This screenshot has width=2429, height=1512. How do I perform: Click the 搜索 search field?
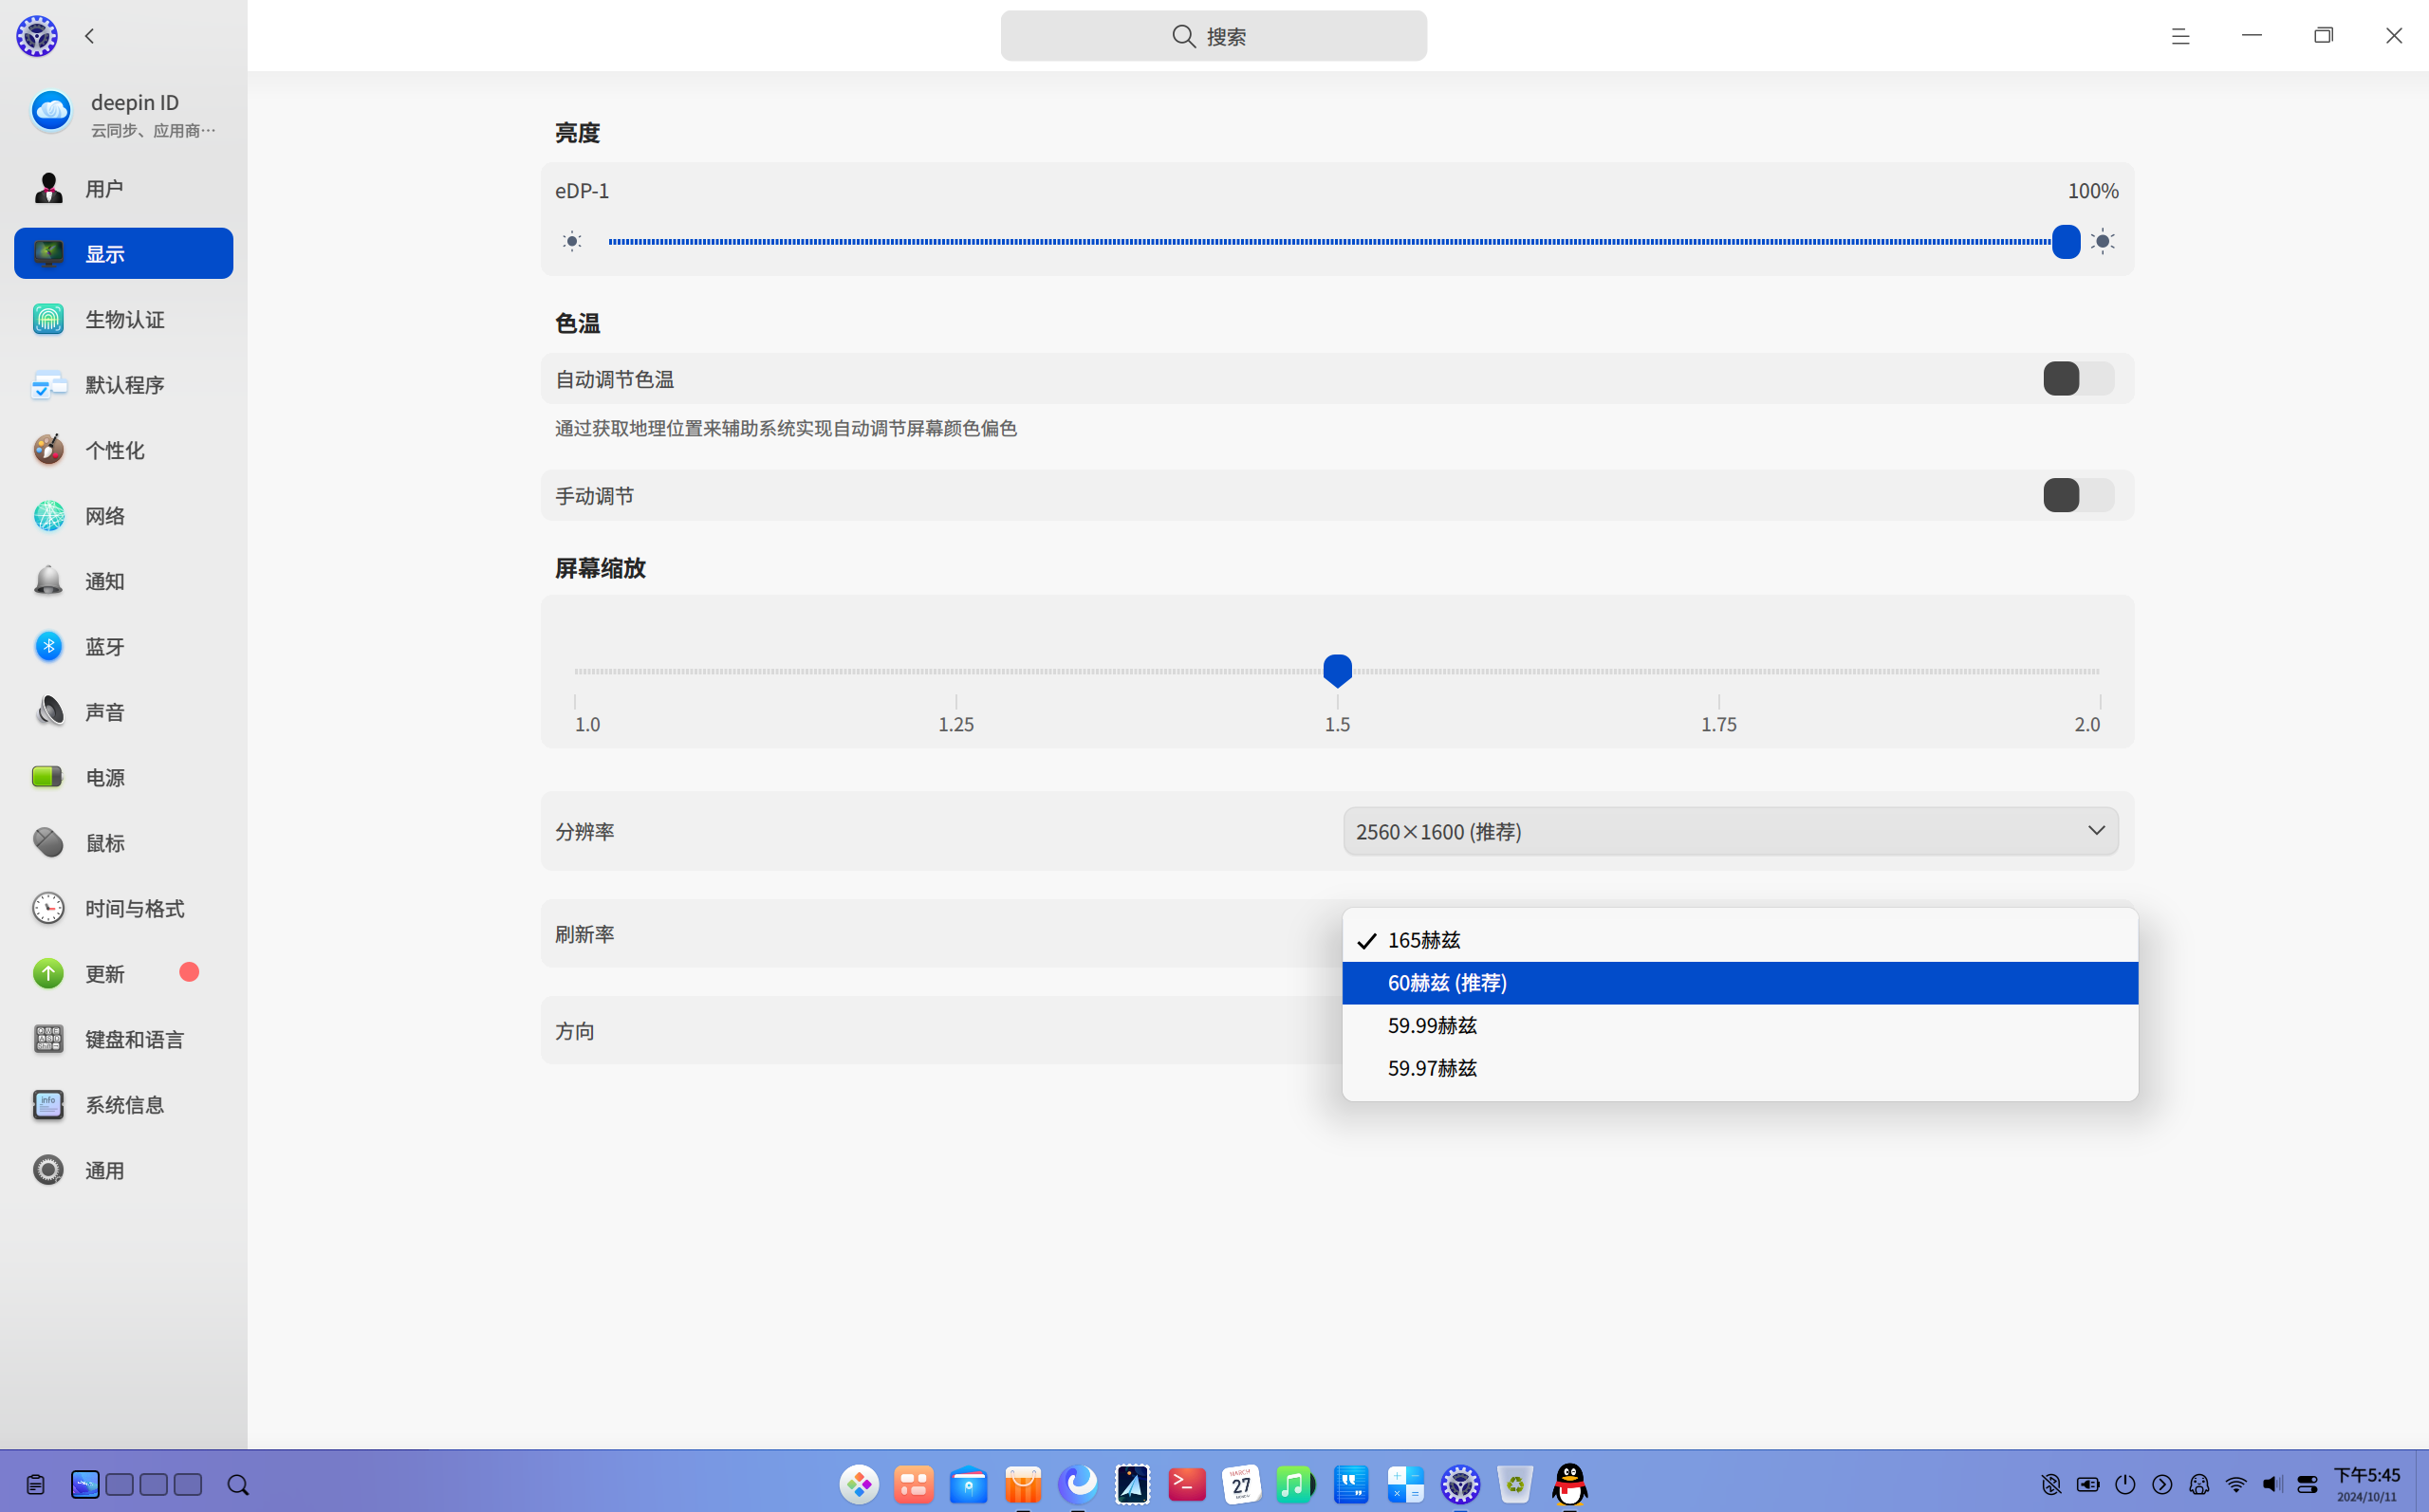point(1213,36)
